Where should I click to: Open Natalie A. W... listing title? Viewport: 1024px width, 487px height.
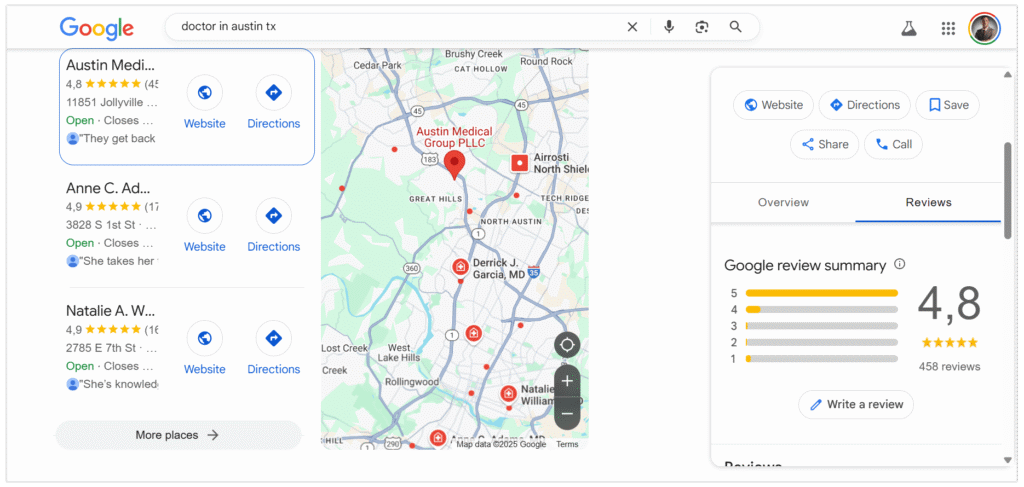click(111, 310)
